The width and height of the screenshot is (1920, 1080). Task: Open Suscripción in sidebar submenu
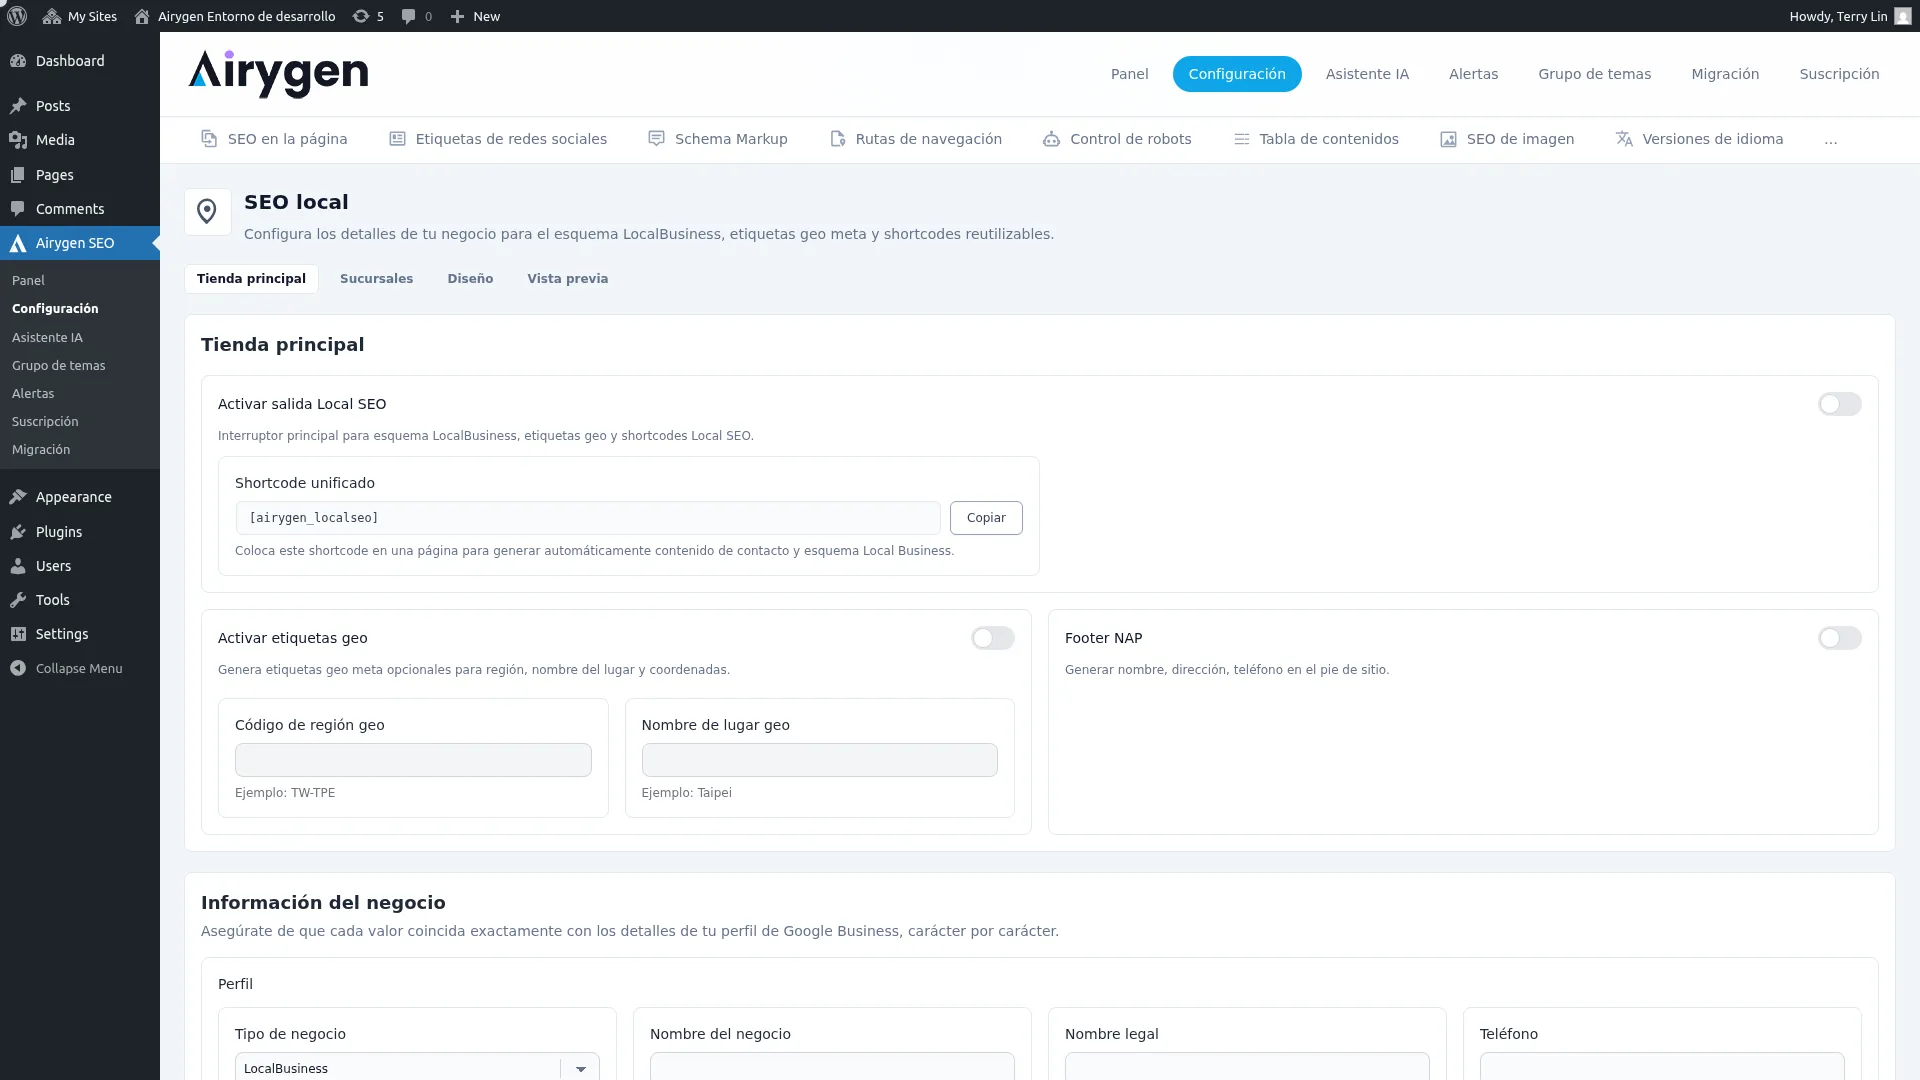(x=45, y=422)
